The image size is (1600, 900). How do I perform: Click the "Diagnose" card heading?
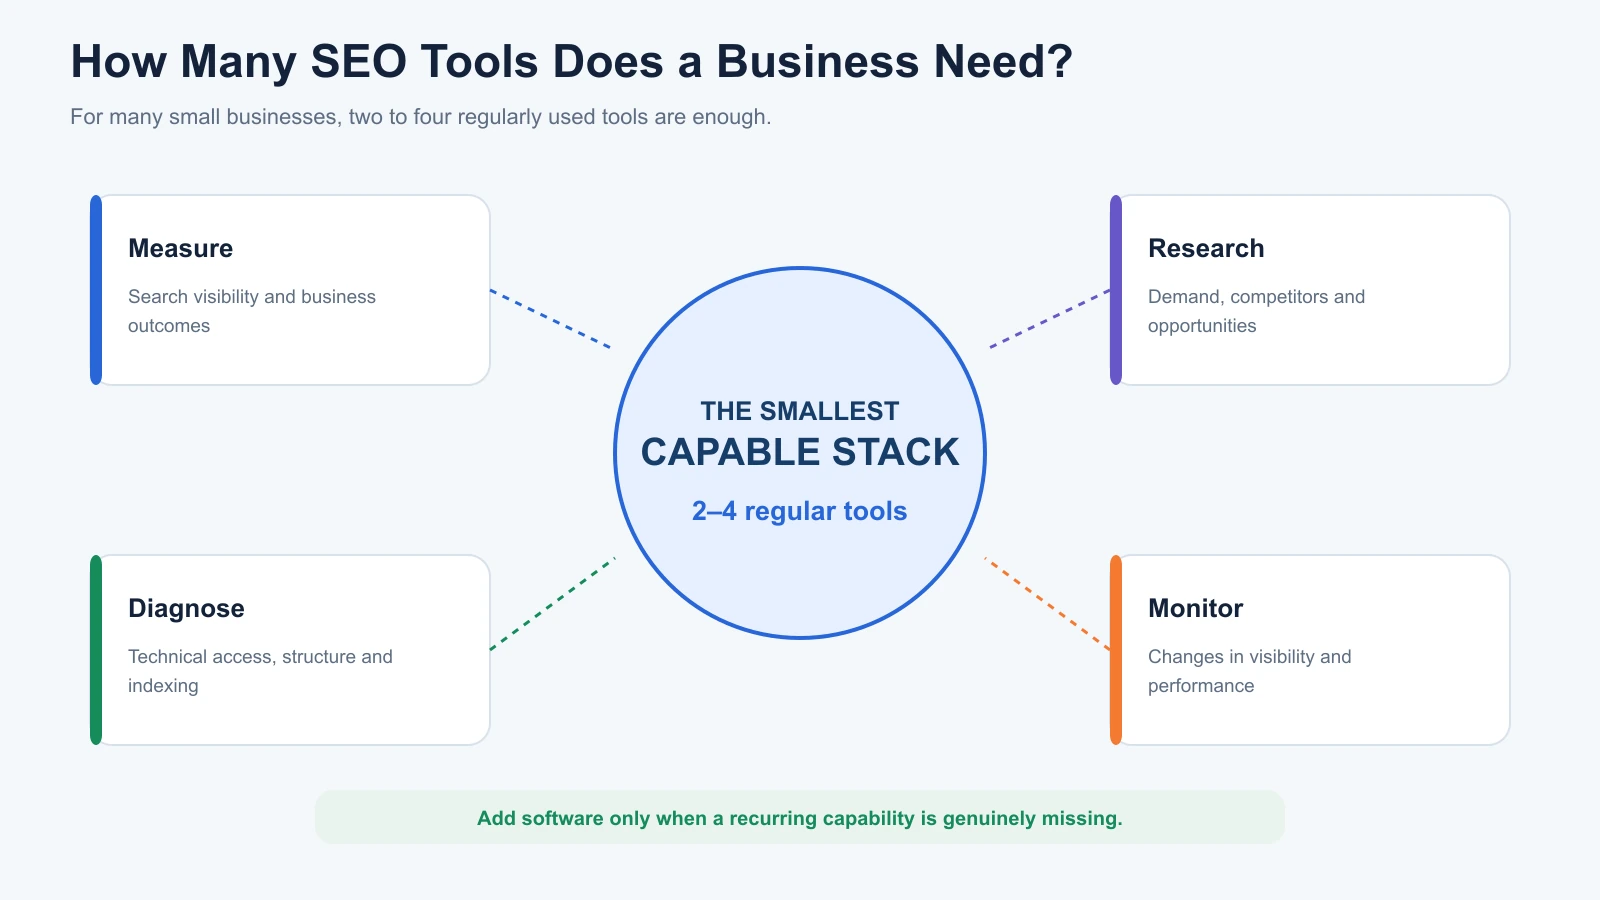pyautogui.click(x=186, y=608)
